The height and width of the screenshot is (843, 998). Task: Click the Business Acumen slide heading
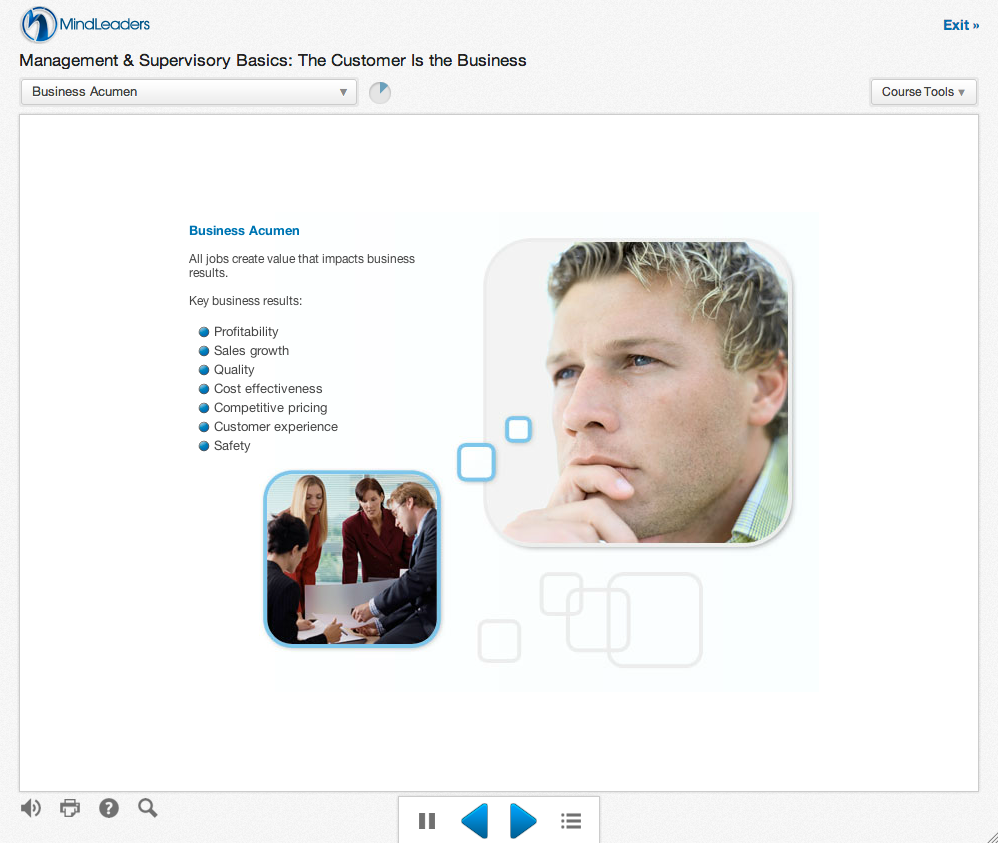(244, 231)
